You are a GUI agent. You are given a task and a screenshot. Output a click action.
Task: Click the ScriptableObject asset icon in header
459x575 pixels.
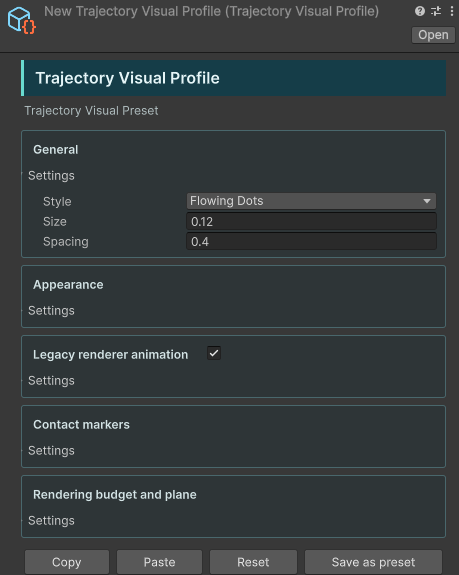tap(21, 21)
